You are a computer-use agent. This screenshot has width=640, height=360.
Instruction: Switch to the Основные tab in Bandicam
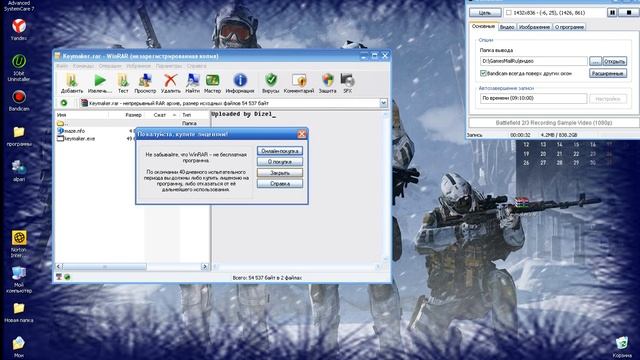pos(484,26)
